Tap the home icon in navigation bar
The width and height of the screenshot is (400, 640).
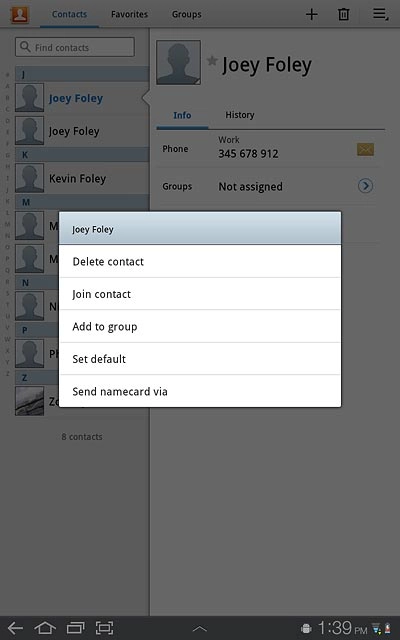(x=45, y=628)
